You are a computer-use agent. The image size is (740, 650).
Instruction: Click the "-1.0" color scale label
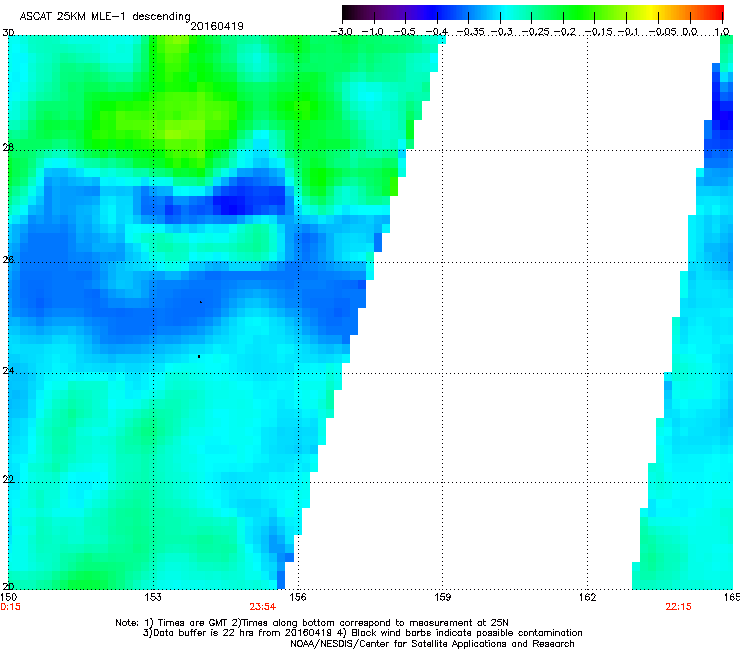(373, 32)
